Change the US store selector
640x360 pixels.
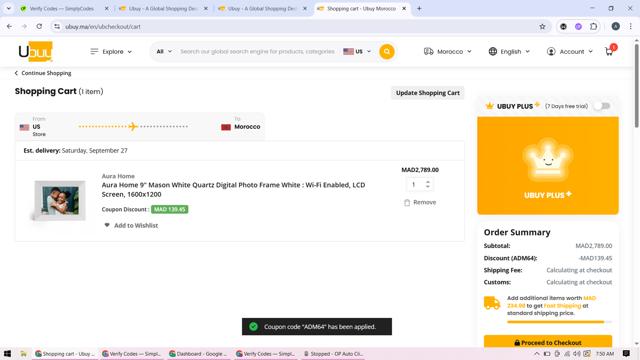pos(357,51)
